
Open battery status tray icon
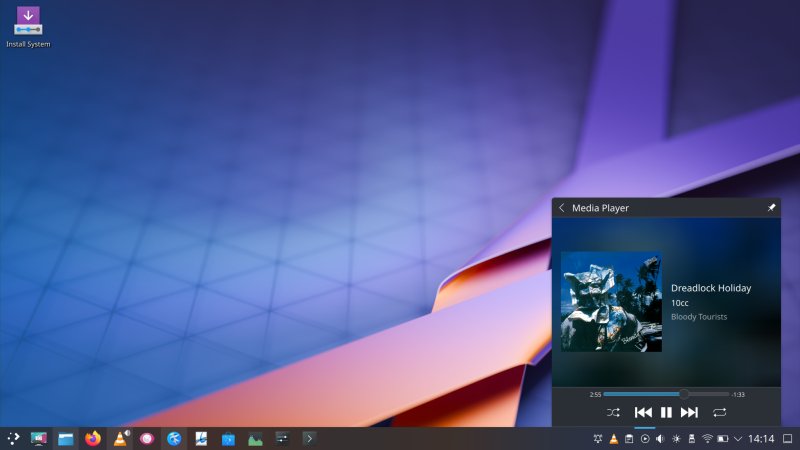723,438
